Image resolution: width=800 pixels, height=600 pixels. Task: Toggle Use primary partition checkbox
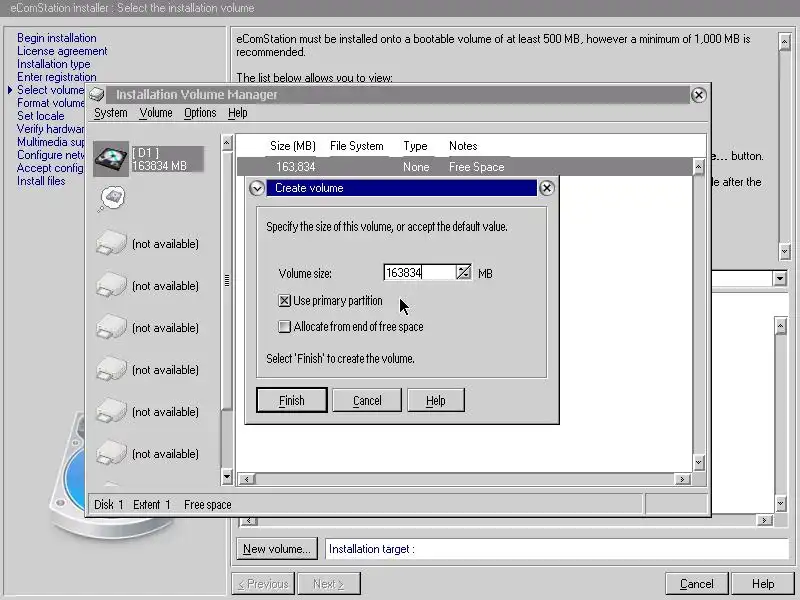click(284, 301)
